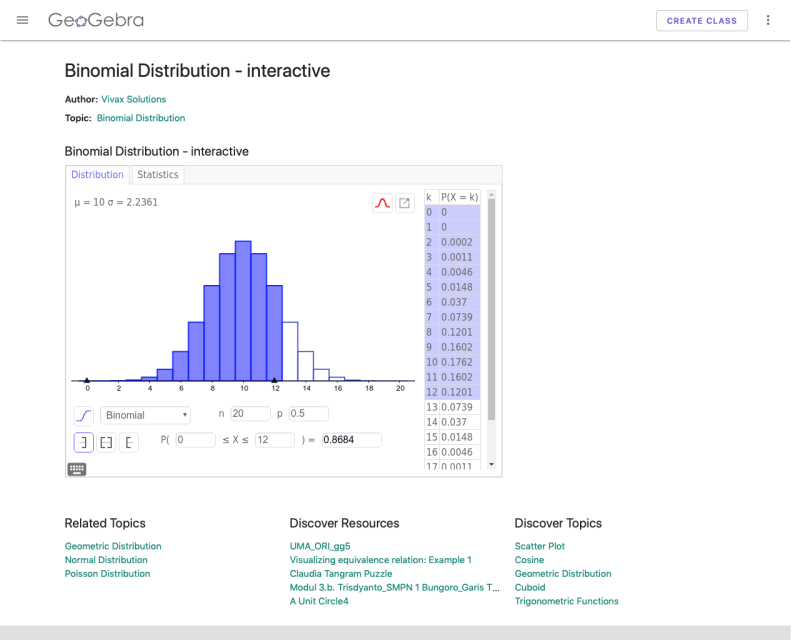800x640 pixels.
Task: Open the Vivax Solutions author link
Action: click(133, 99)
